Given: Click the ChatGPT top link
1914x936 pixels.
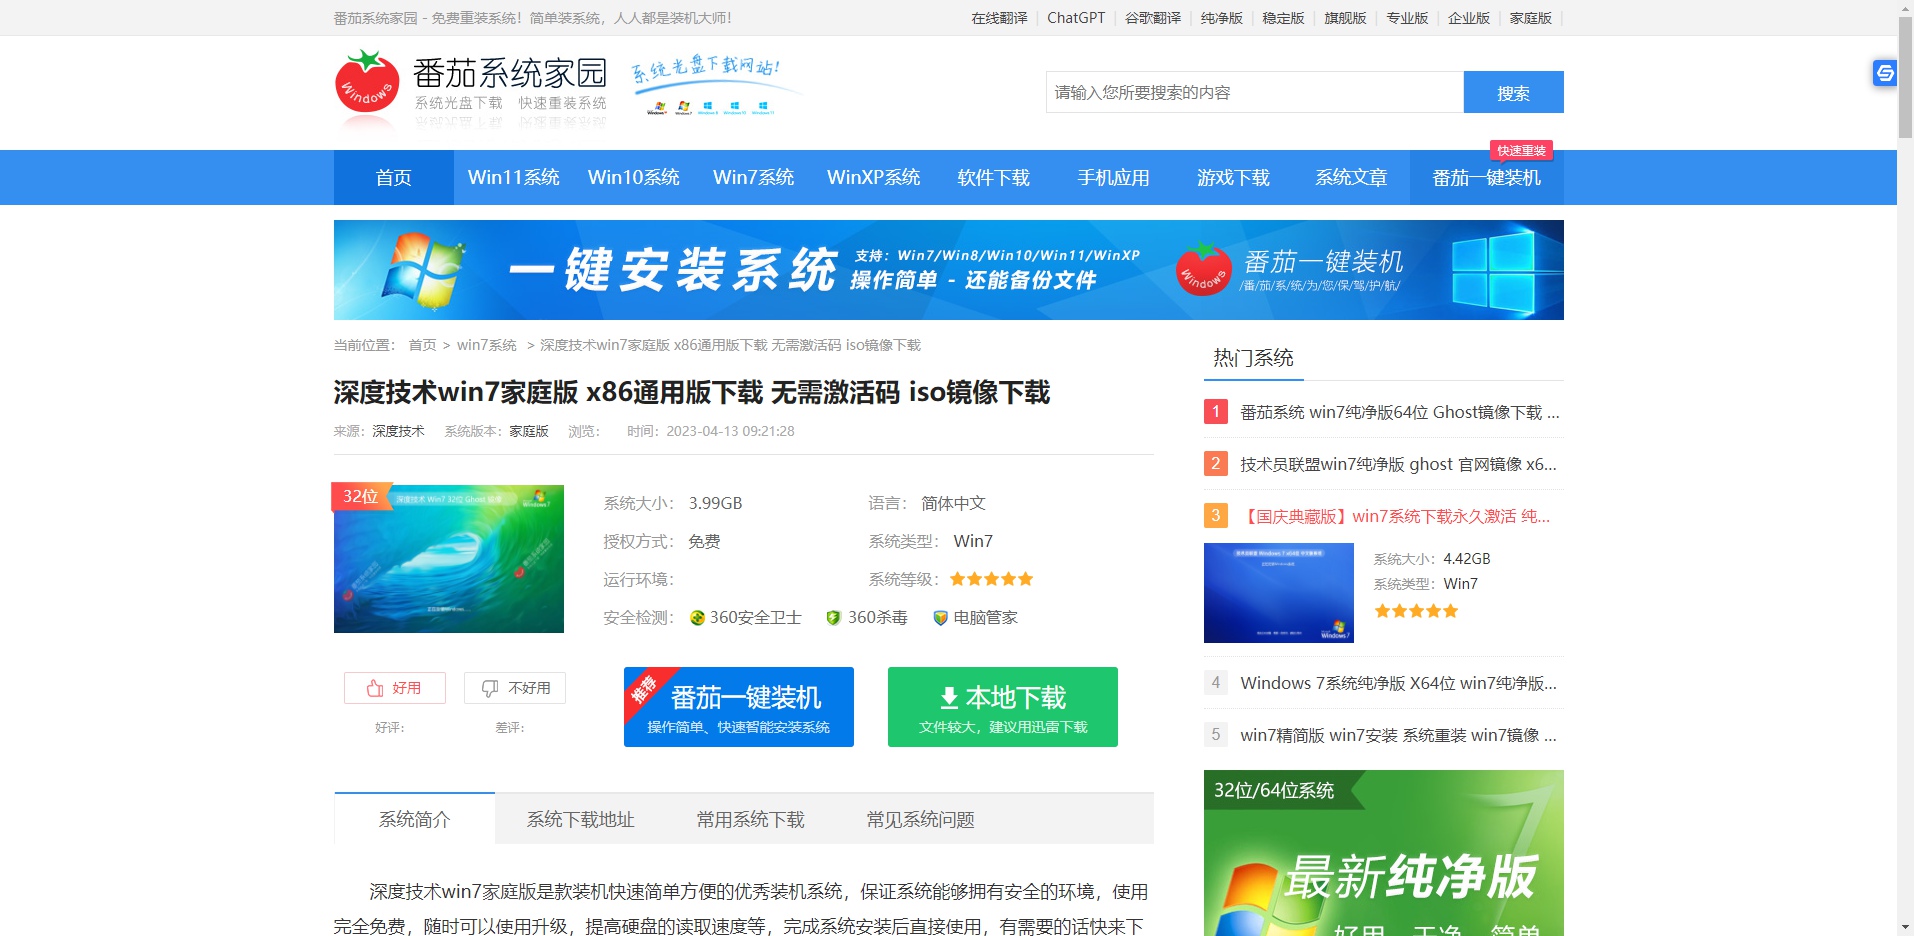Looking at the screenshot, I should click(1076, 18).
